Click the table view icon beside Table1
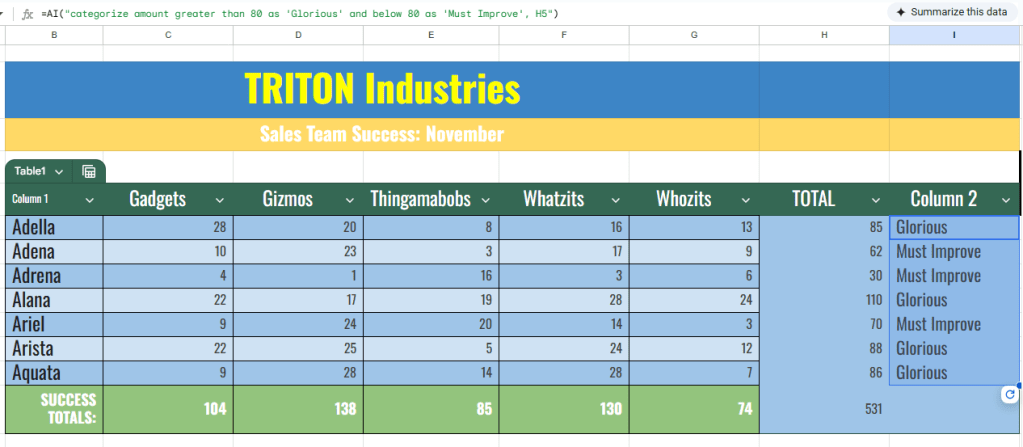The image size is (1023, 447). (88, 172)
